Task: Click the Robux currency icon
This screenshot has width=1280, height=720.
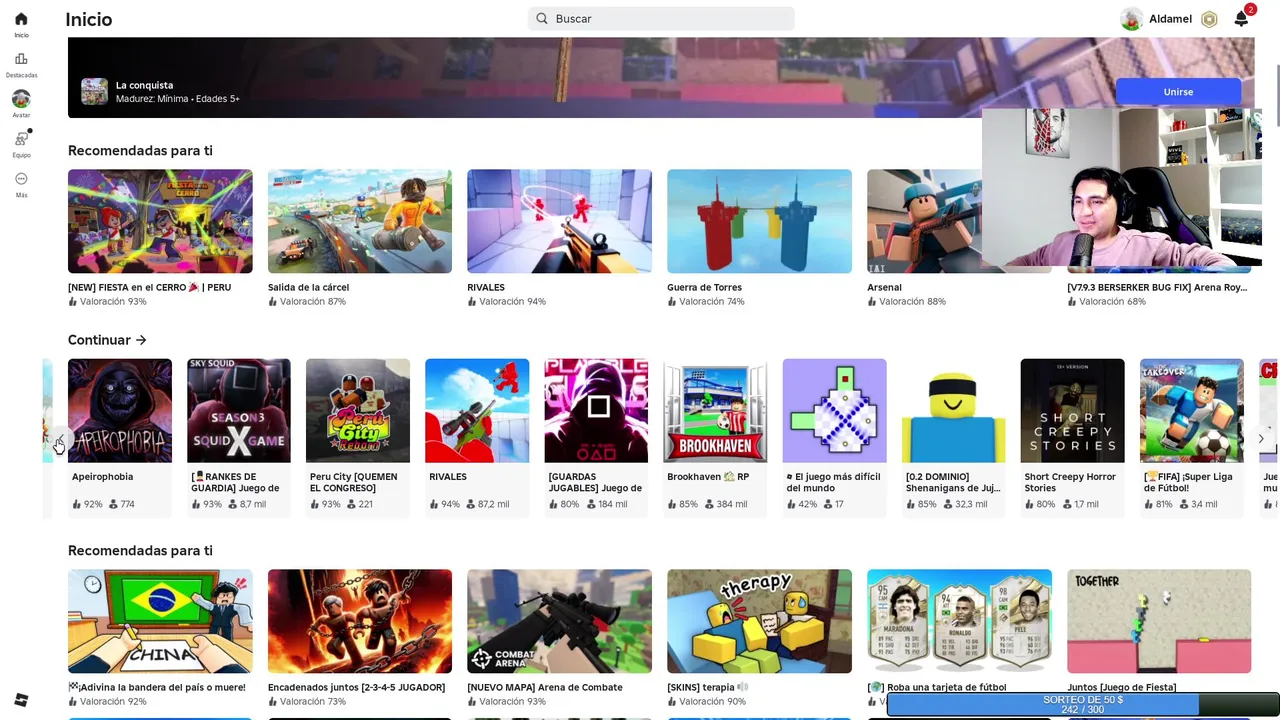Action: pyautogui.click(x=1209, y=19)
